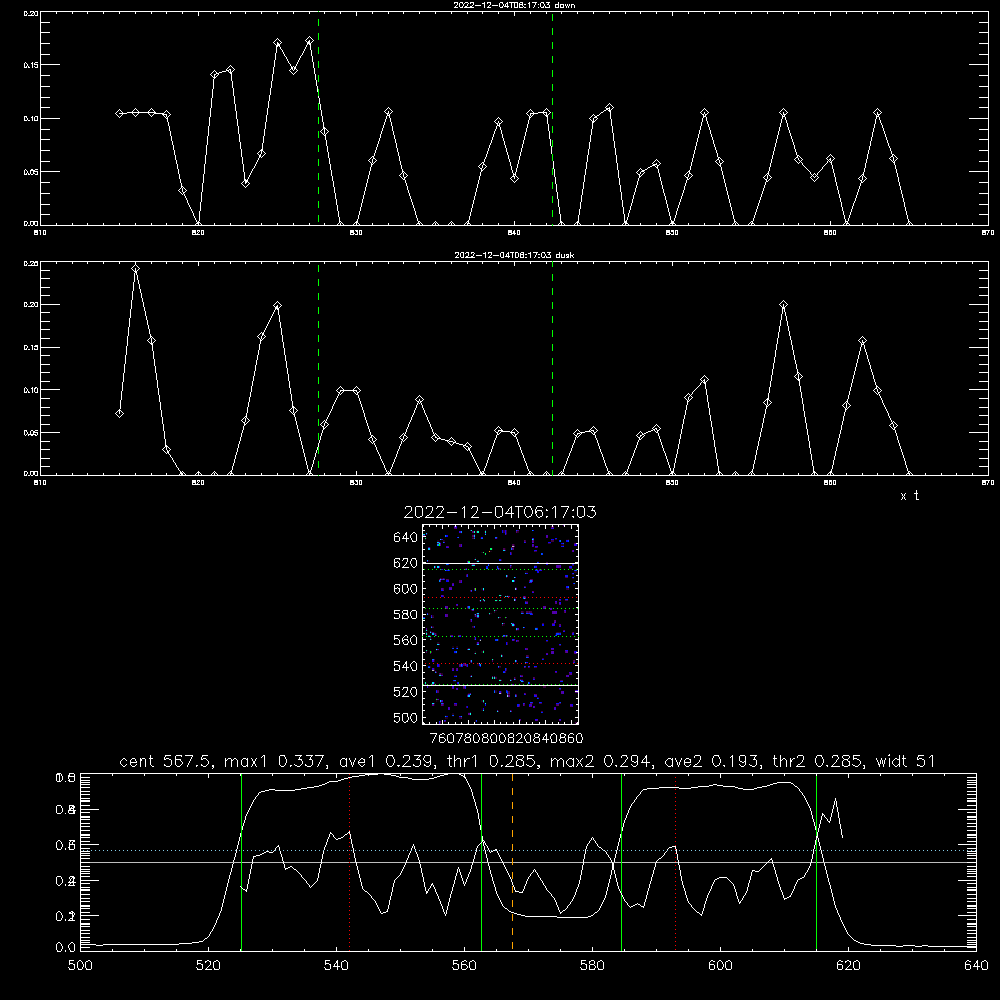Click the 'cent 567.5' text in bottom title
The width and height of the screenshot is (1000, 1000).
click(x=168, y=761)
